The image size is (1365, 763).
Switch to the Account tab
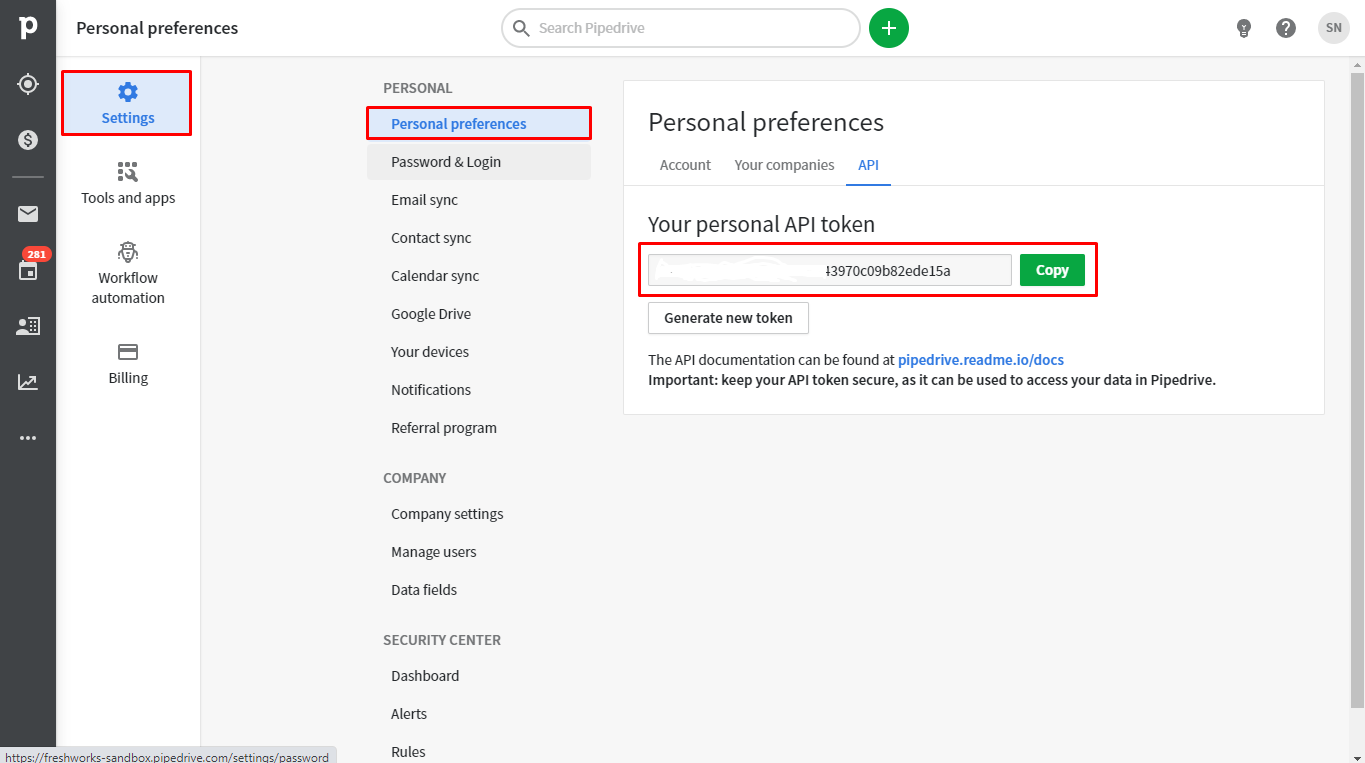pos(685,165)
